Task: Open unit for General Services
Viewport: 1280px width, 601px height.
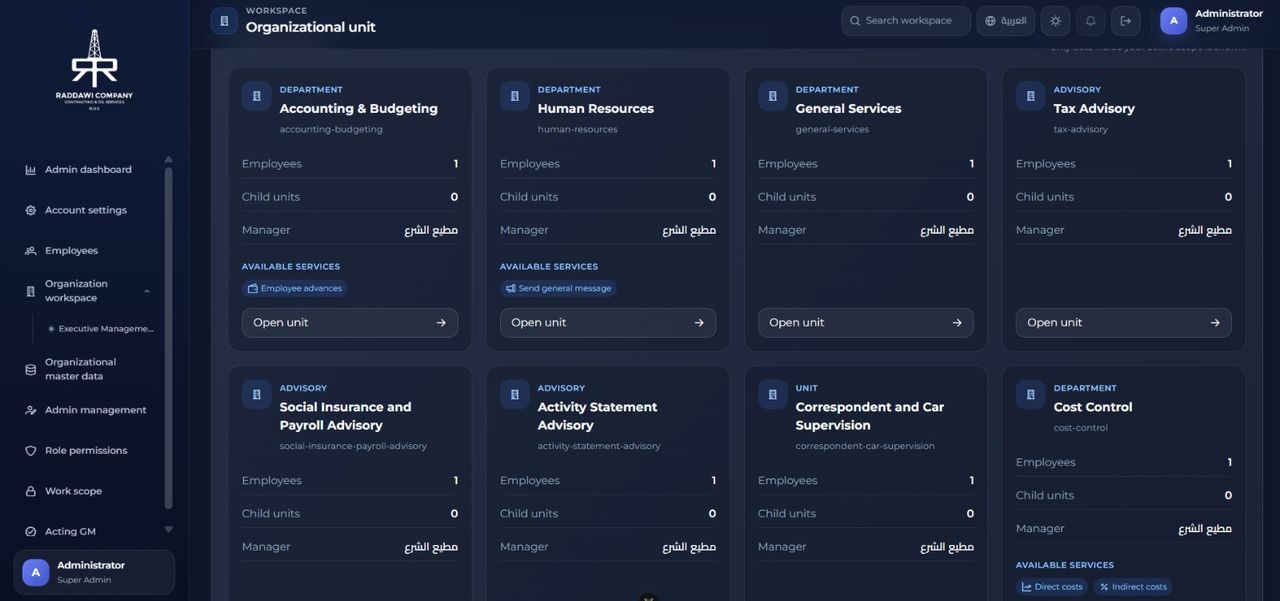Action: pyautogui.click(x=866, y=323)
